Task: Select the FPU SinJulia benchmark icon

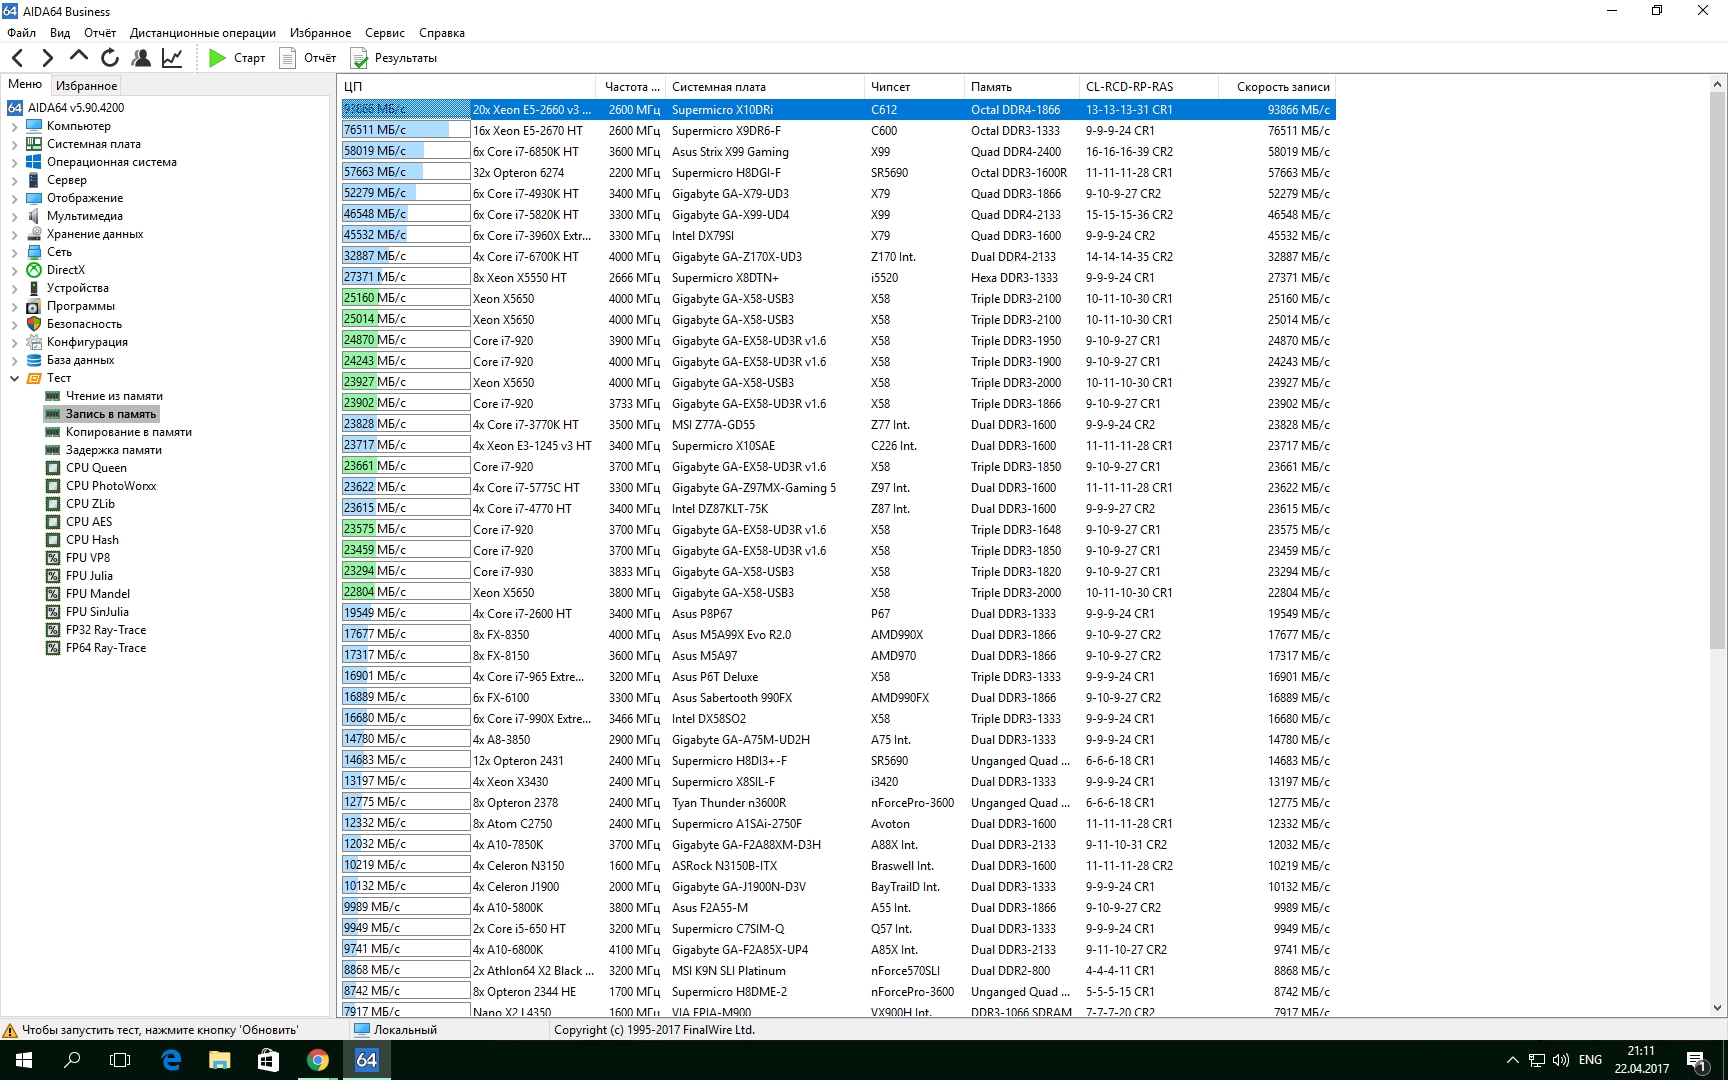Action: point(53,612)
